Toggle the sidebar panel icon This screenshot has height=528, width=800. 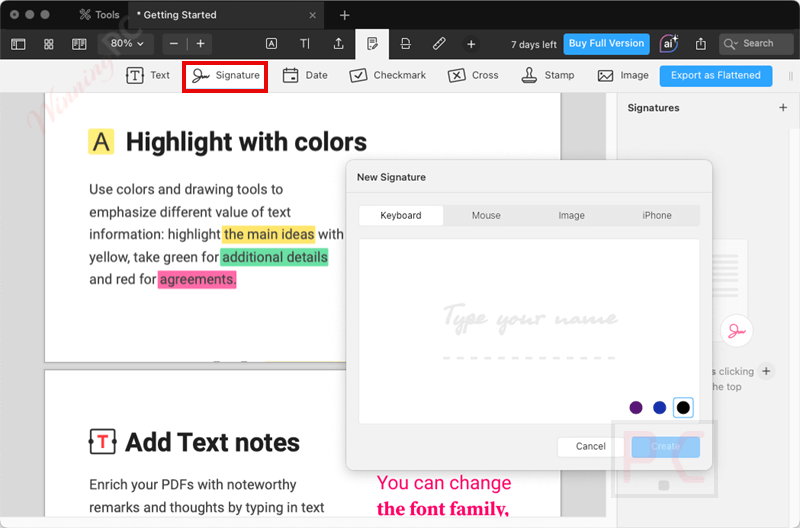click(x=18, y=44)
